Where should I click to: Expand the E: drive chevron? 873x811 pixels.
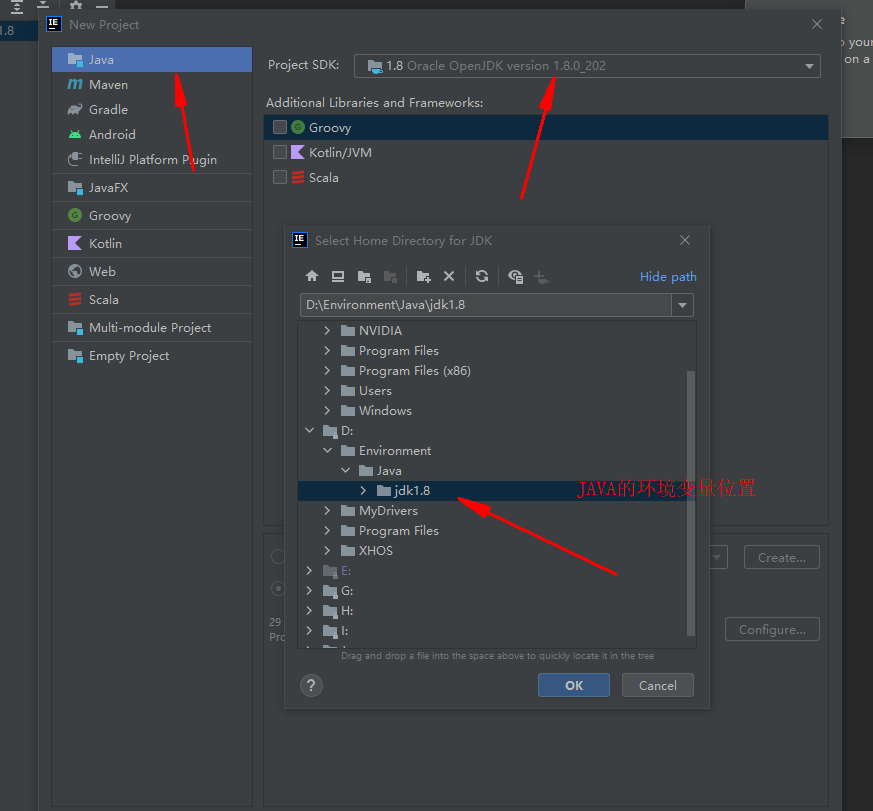coord(310,571)
